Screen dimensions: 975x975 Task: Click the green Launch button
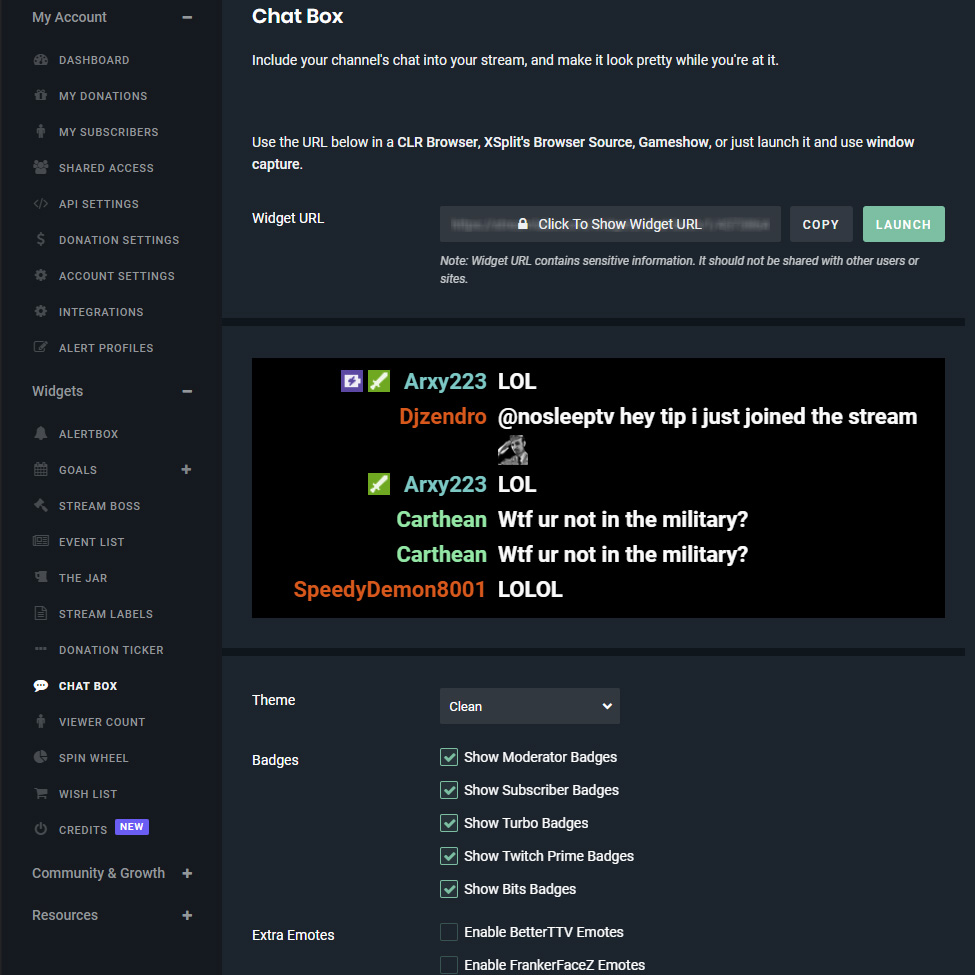point(903,225)
